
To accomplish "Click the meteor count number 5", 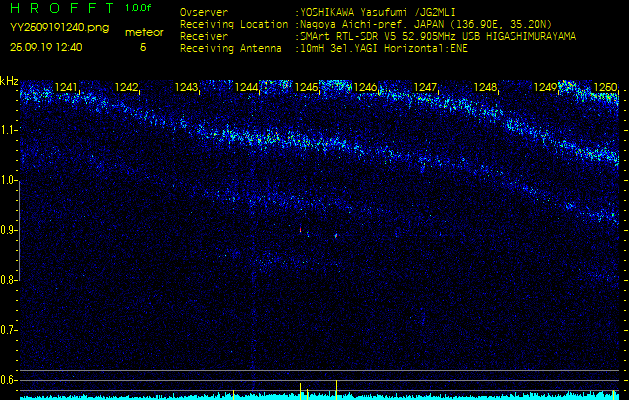I will [x=142, y=46].
